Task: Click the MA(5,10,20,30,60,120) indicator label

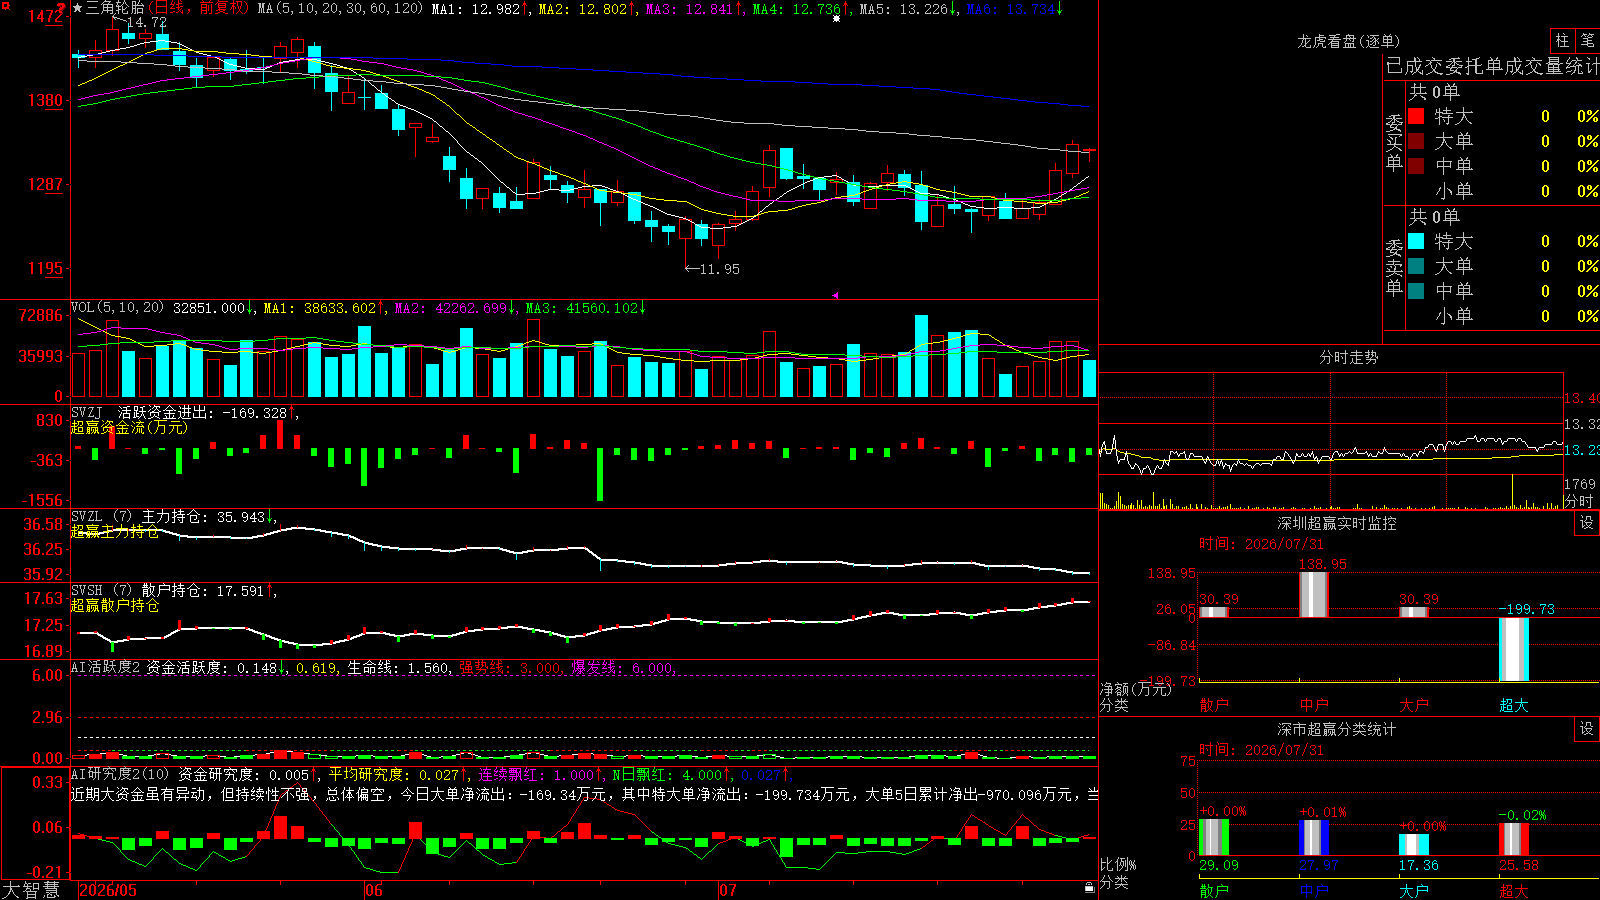Action: pos(340,8)
